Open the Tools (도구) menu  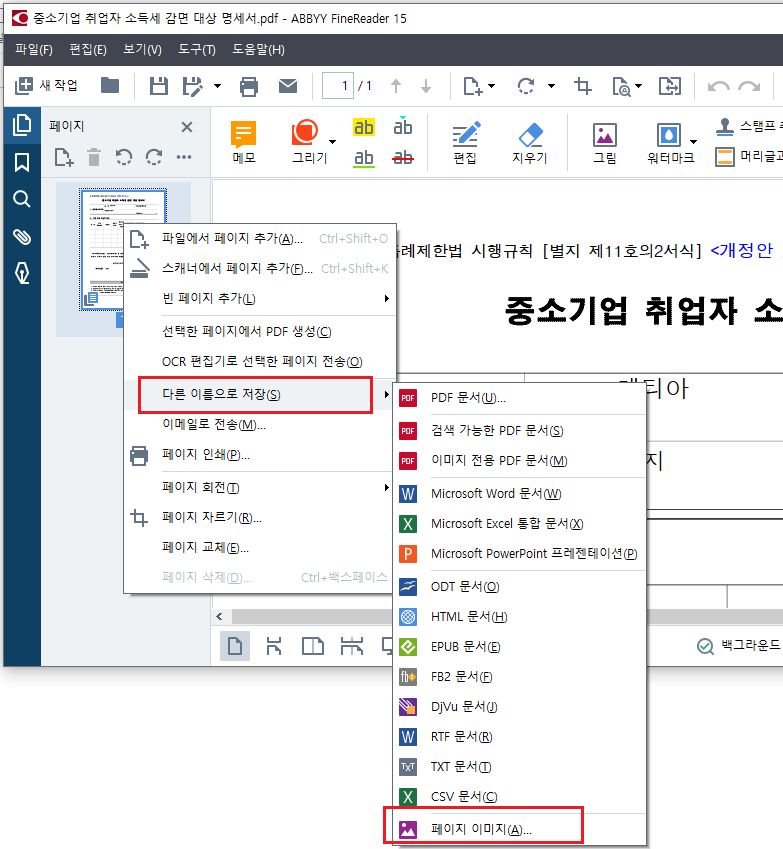point(197,50)
